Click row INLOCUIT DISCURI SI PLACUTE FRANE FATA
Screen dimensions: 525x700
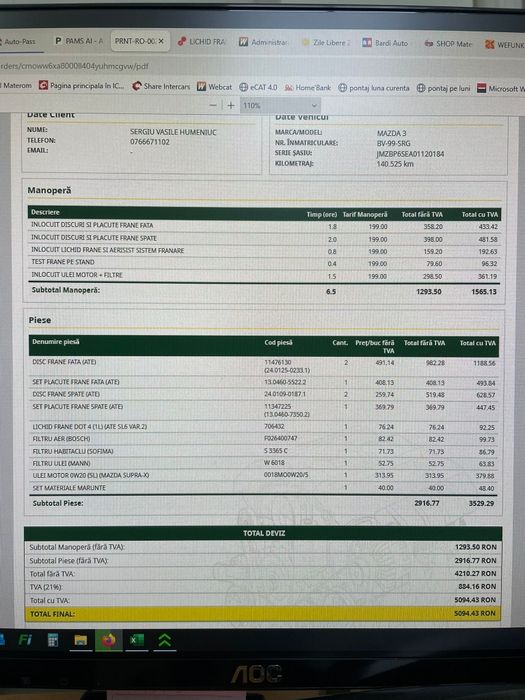coord(264,226)
